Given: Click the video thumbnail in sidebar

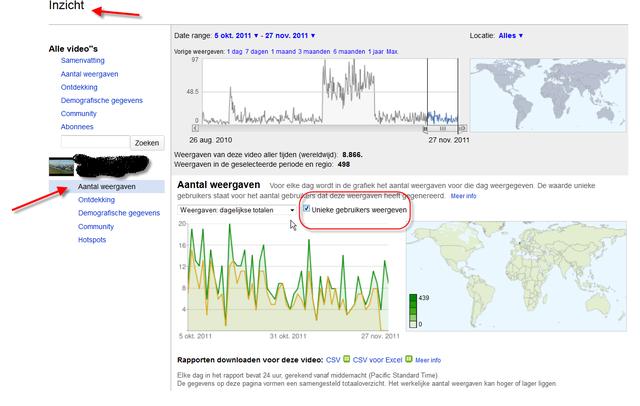Looking at the screenshot, I should coord(61,166).
